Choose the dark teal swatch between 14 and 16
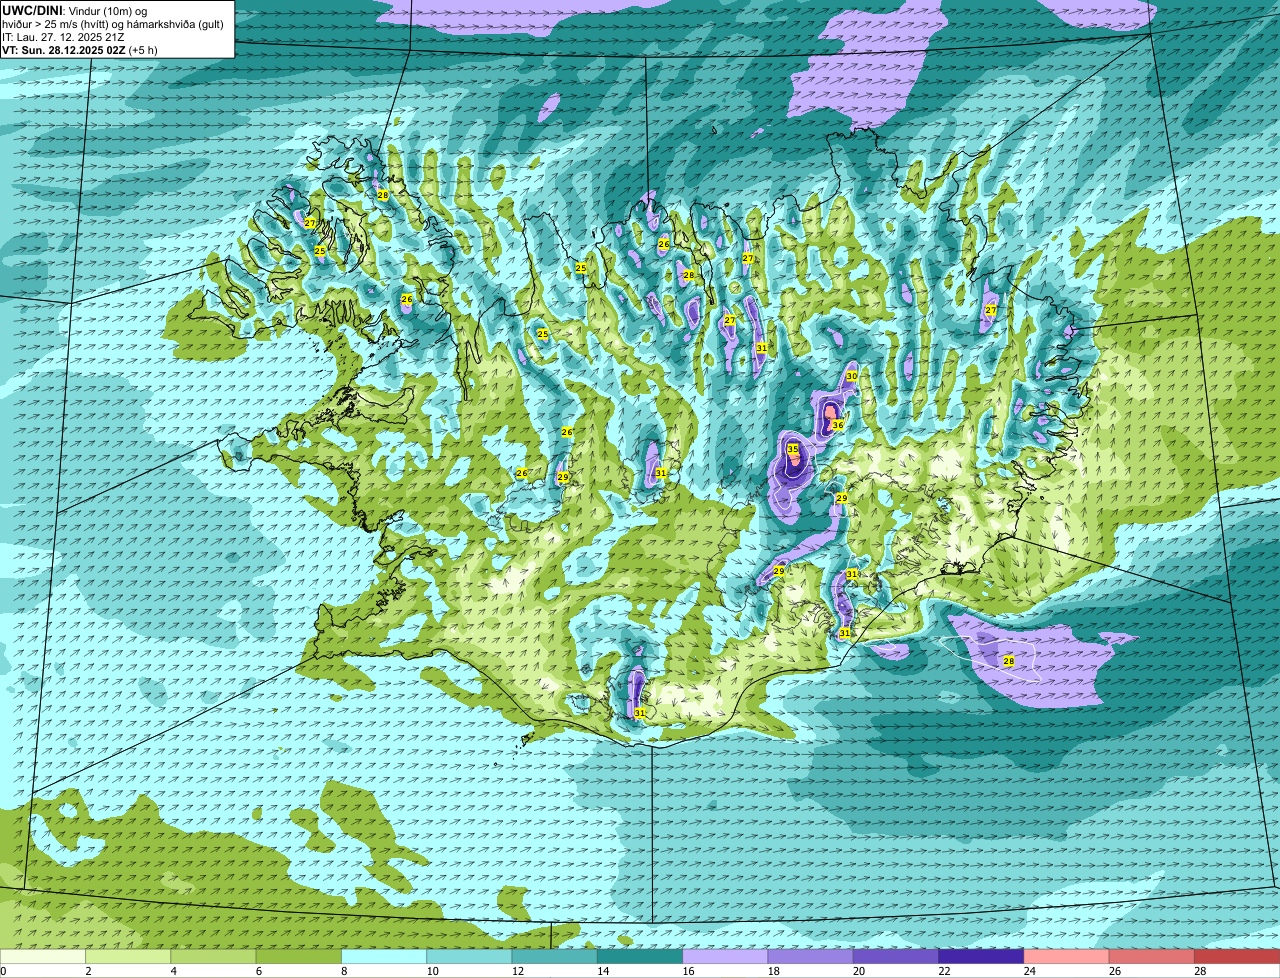Screen dimensions: 1280x978 click(x=640, y=956)
